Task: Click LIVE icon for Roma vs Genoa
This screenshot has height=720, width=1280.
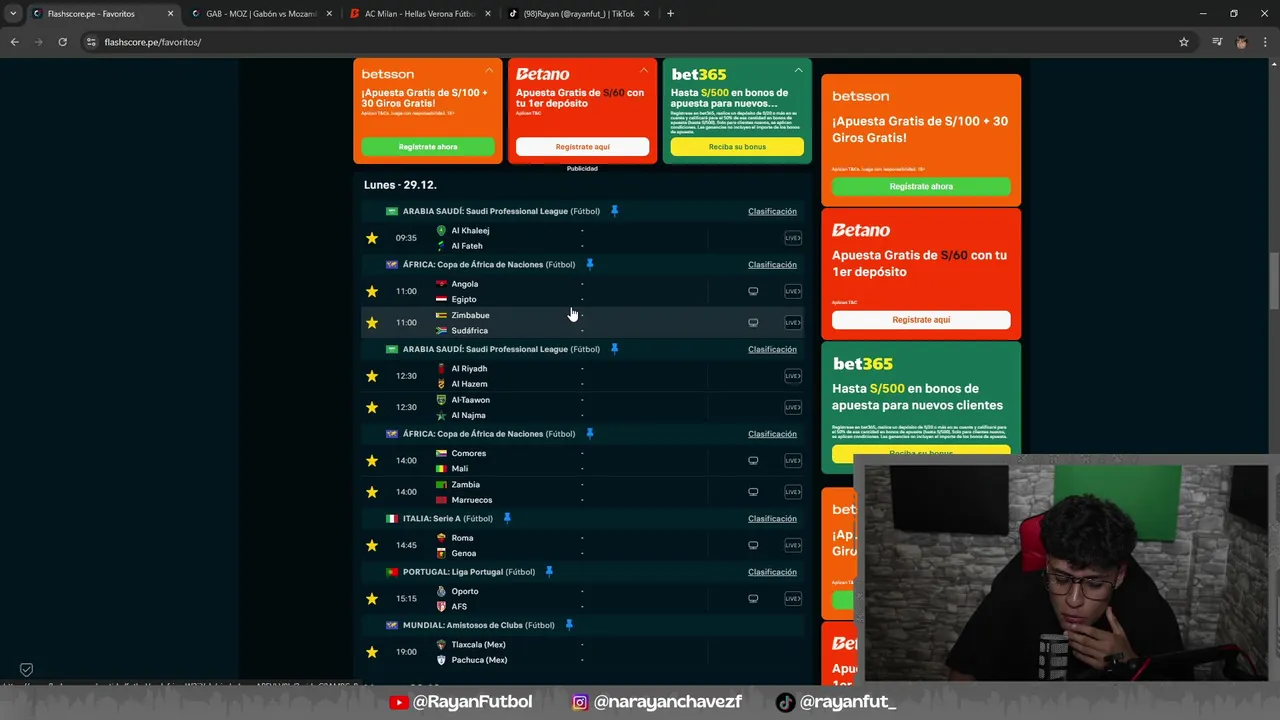Action: (793, 545)
